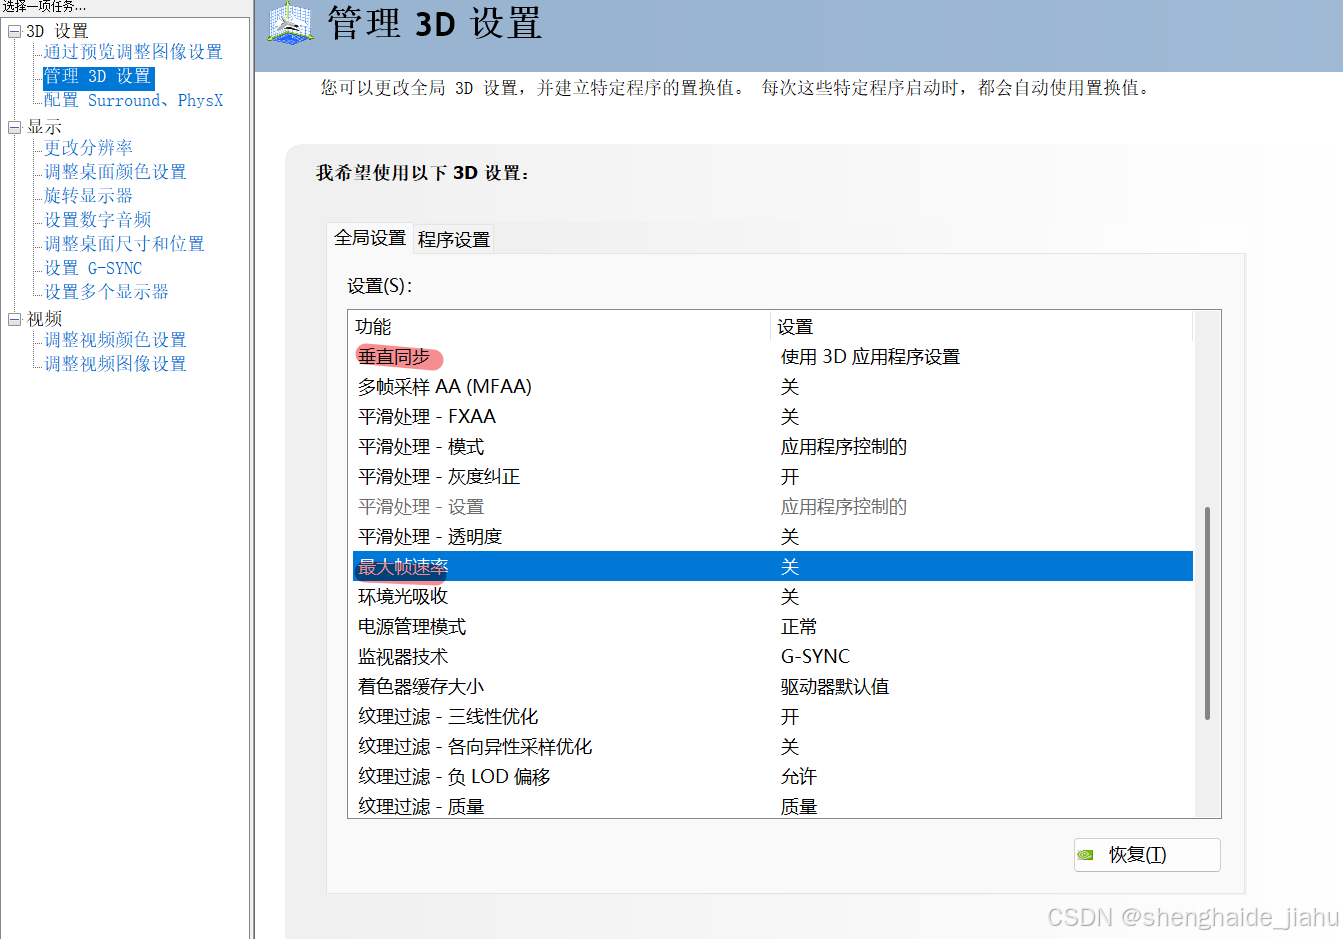Select the 垂直同步 setting row
The width and height of the screenshot is (1343, 939).
(772, 357)
